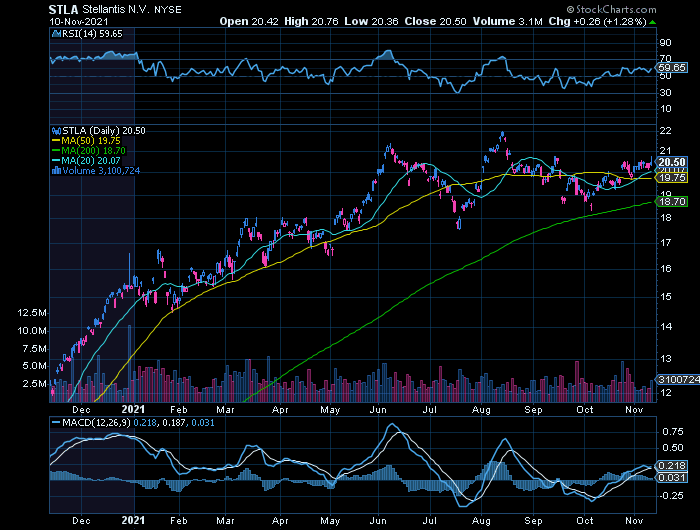Click the 10-Nov-2021 chart date
Screen dimensions: 700x530
click(x=79, y=21)
